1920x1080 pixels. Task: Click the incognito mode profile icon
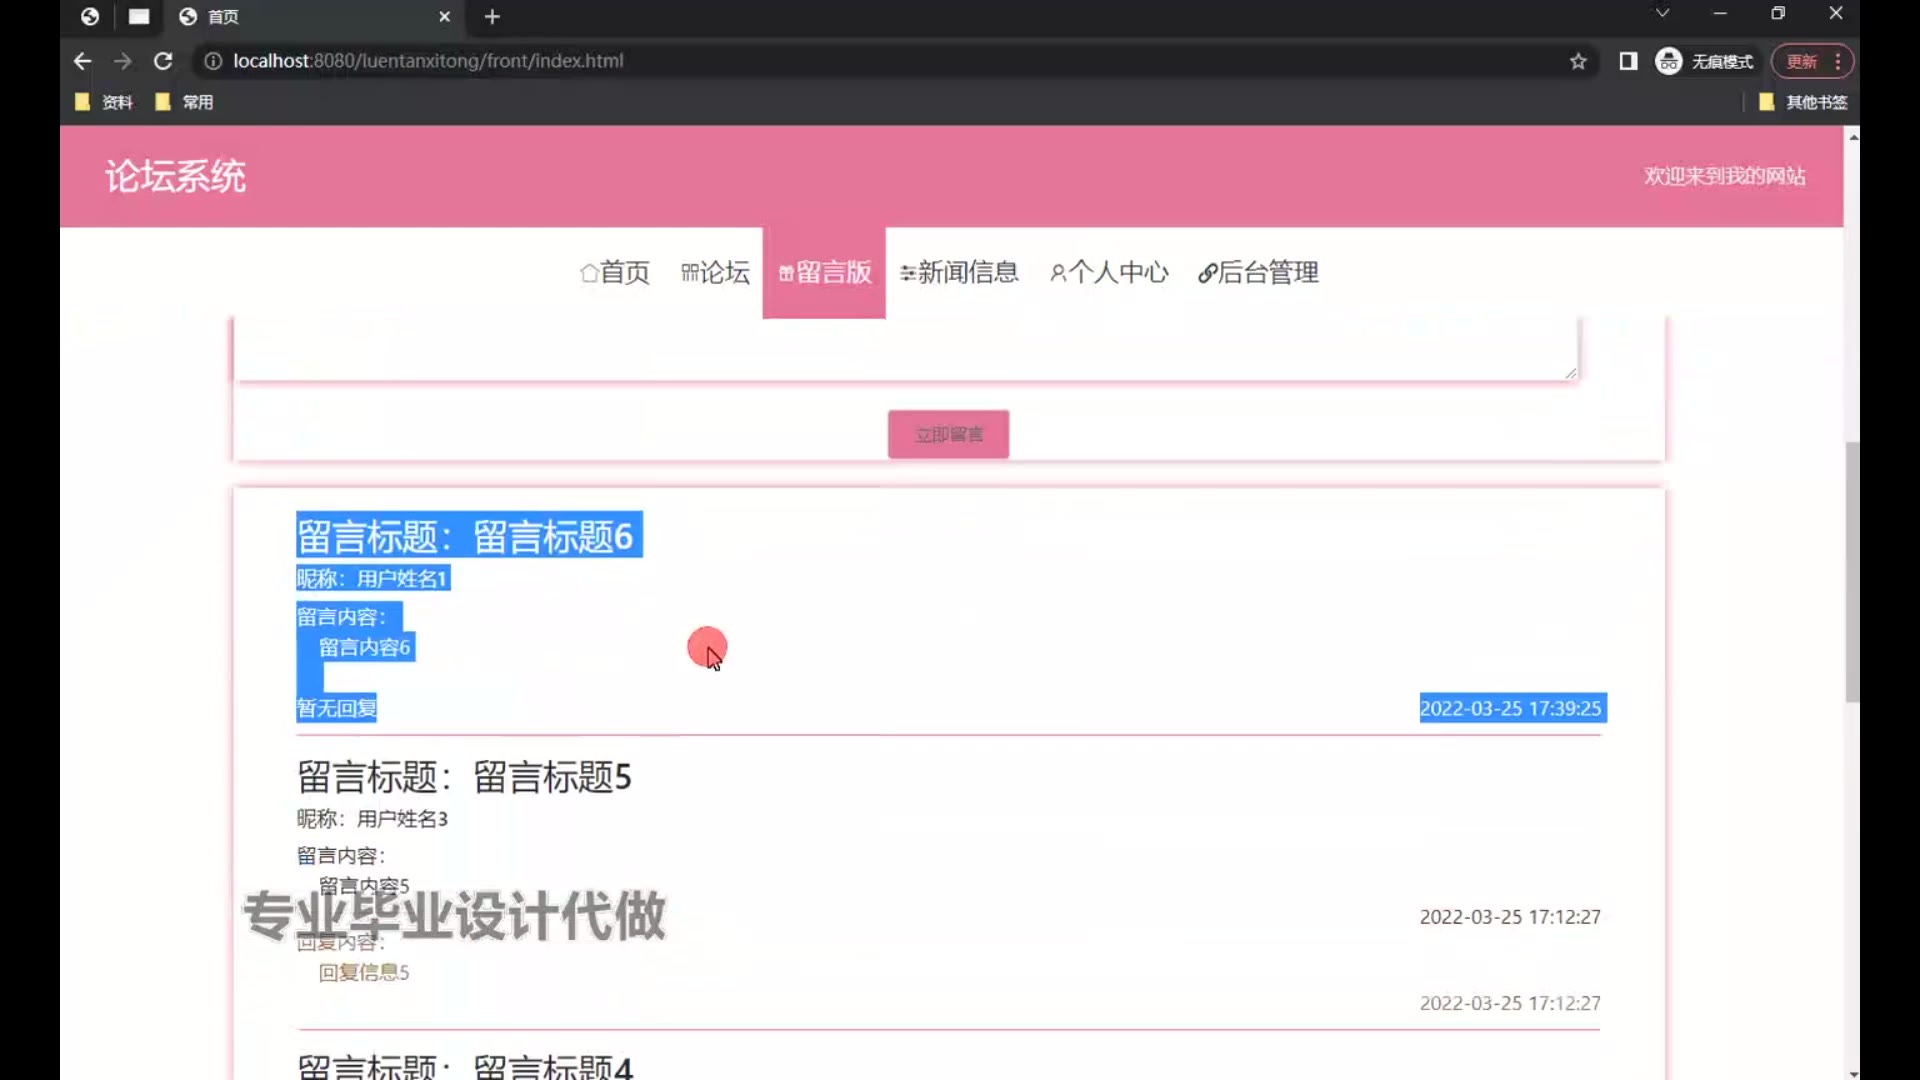pos(1668,61)
